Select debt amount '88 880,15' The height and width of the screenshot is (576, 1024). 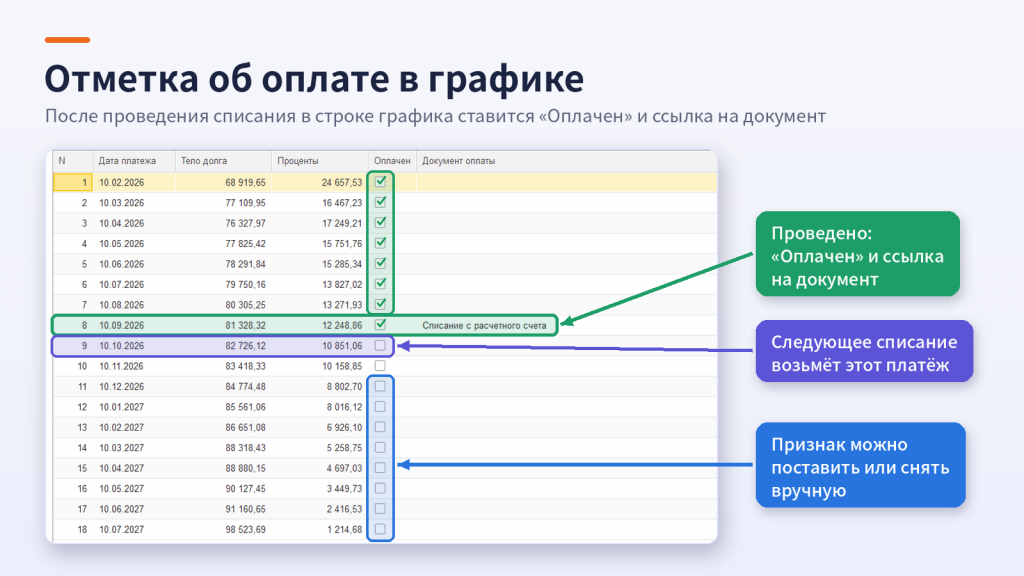[x=246, y=468]
